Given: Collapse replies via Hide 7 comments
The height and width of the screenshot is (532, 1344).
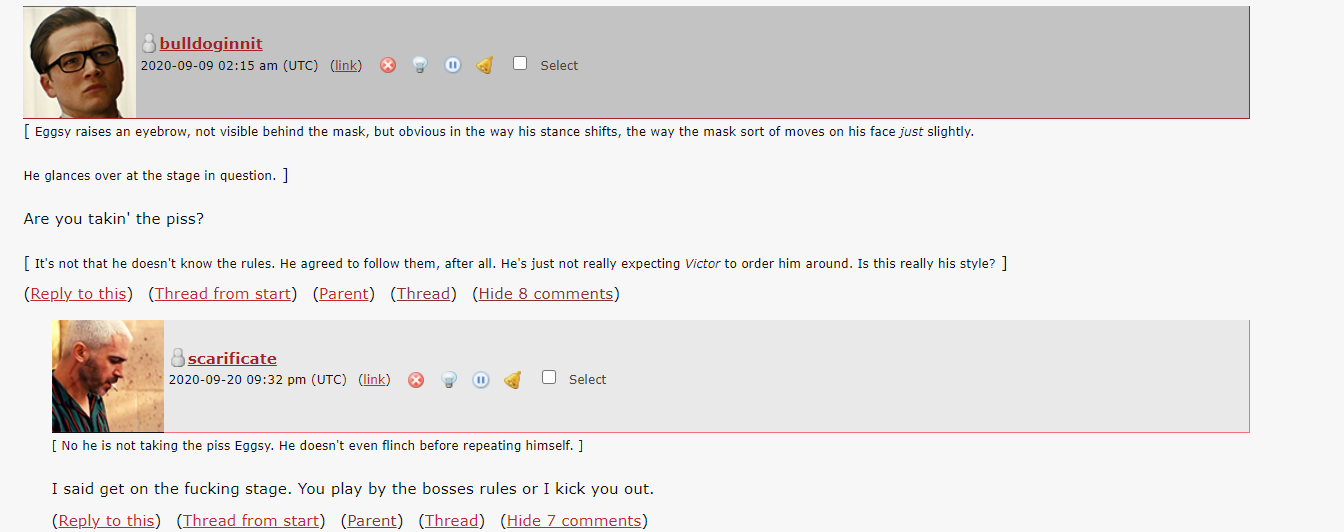Looking at the screenshot, I should 573,520.
